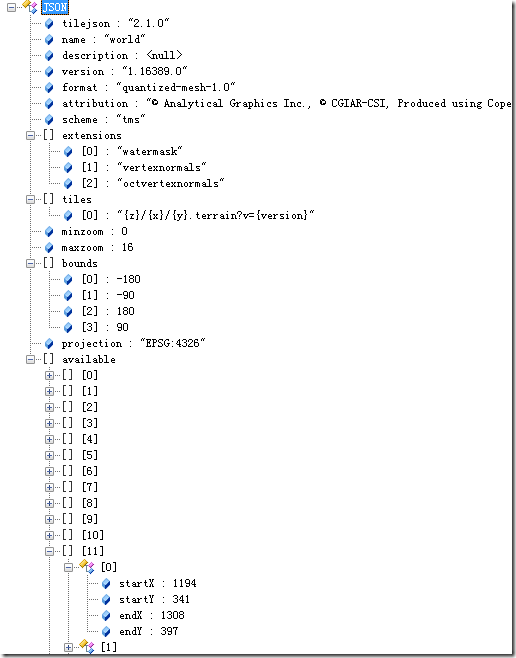Click the cube icon beside projection
The image size is (516, 658).
click(x=49, y=343)
